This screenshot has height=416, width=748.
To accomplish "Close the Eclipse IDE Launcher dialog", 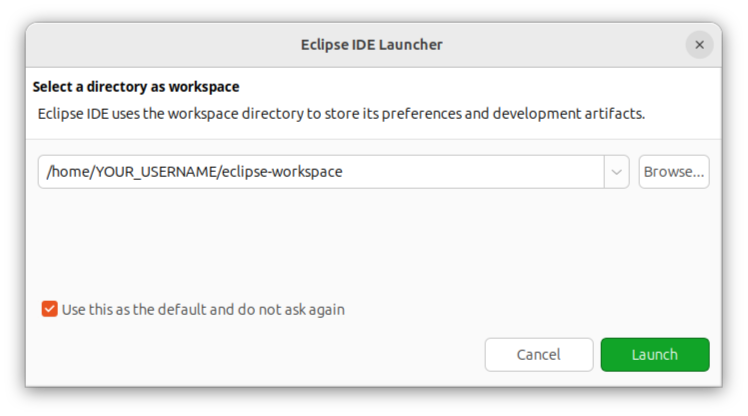I will (699, 44).
